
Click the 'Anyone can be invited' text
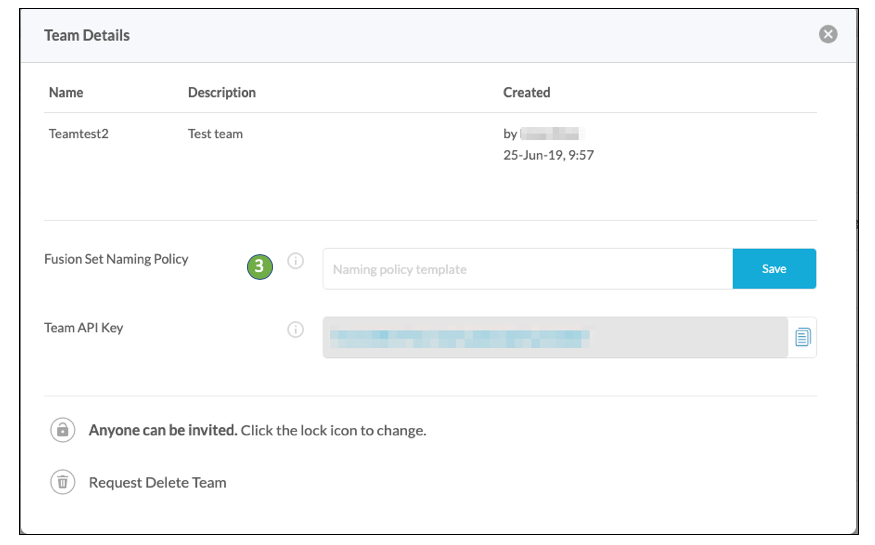coord(163,430)
